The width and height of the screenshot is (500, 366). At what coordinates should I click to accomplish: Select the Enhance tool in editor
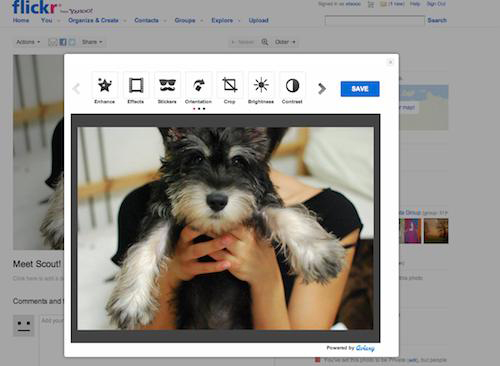105,88
